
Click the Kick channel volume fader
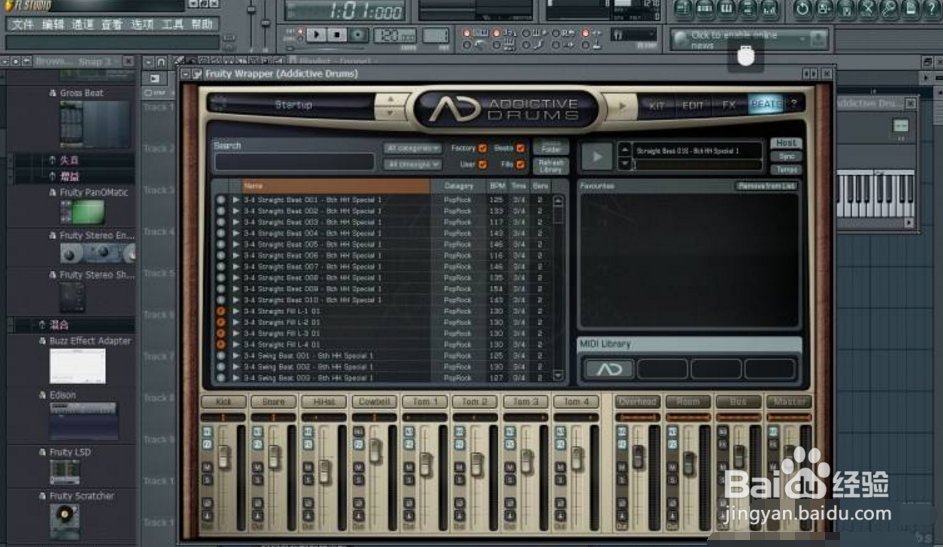(x=224, y=457)
